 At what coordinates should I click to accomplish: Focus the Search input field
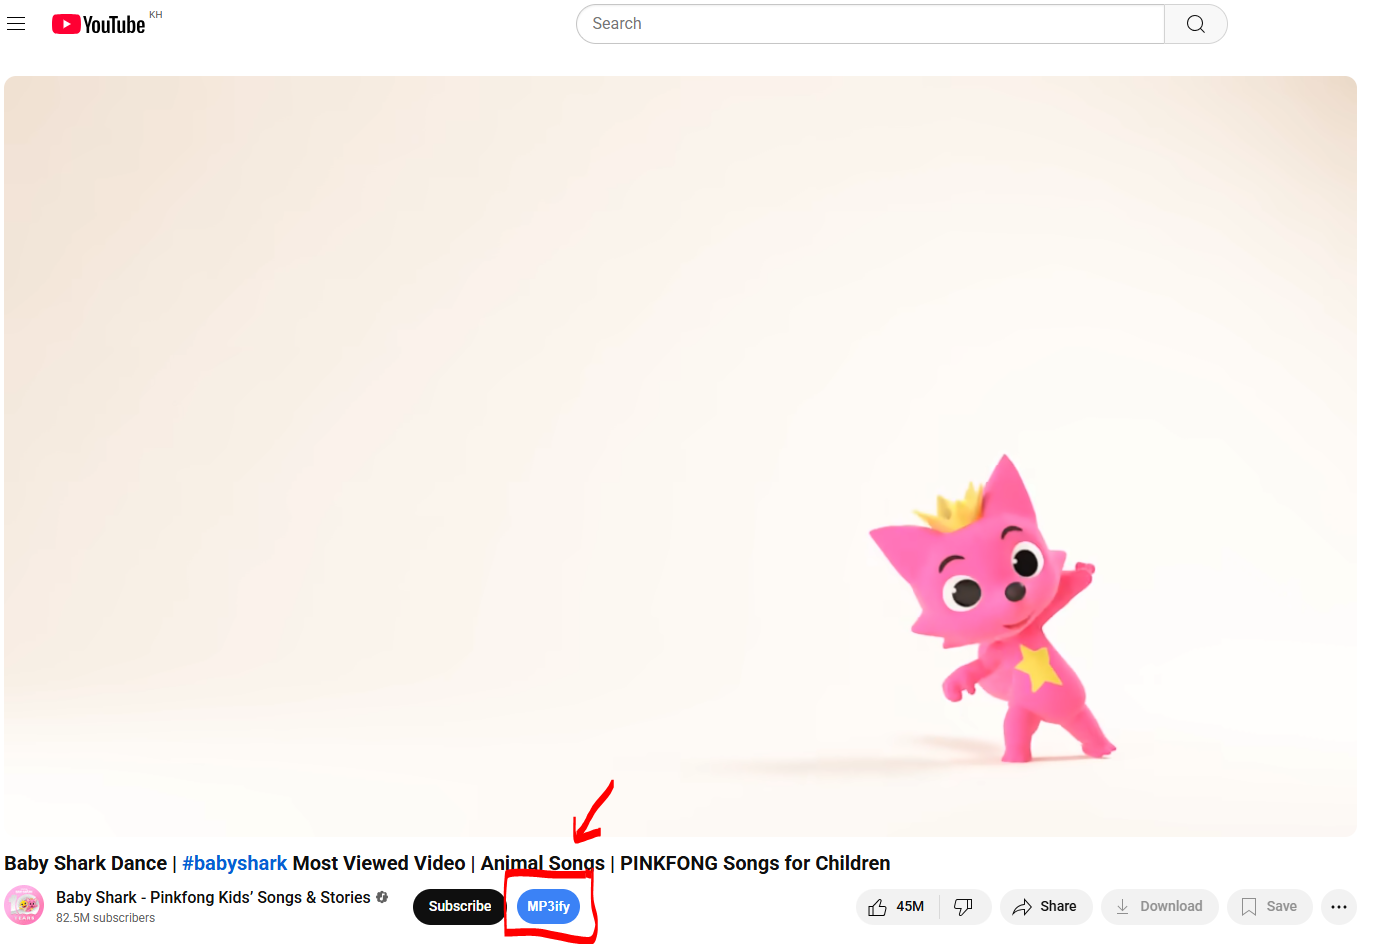(870, 24)
